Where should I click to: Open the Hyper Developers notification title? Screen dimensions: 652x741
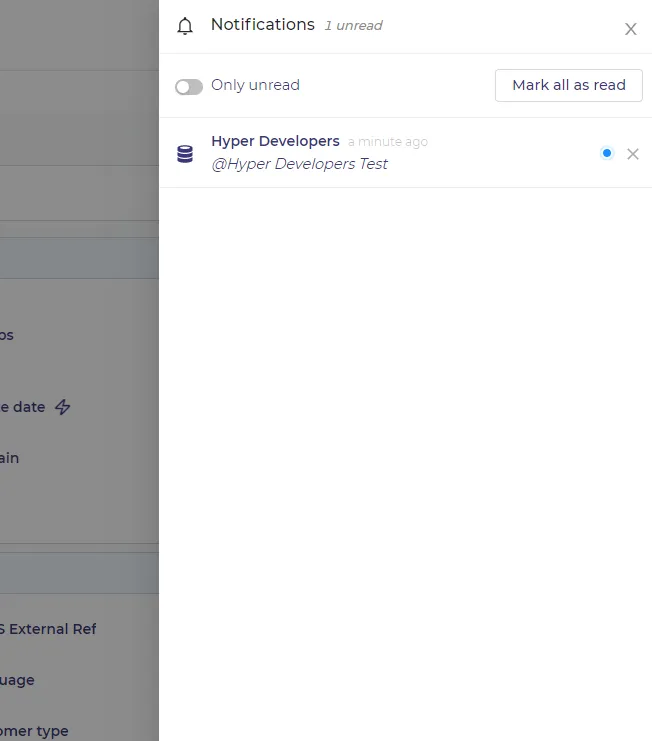275,141
